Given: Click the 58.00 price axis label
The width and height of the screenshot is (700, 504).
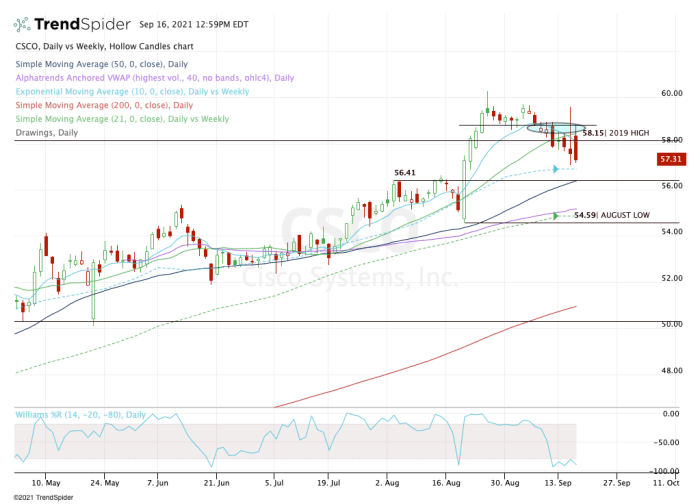Looking at the screenshot, I should click(x=671, y=140).
